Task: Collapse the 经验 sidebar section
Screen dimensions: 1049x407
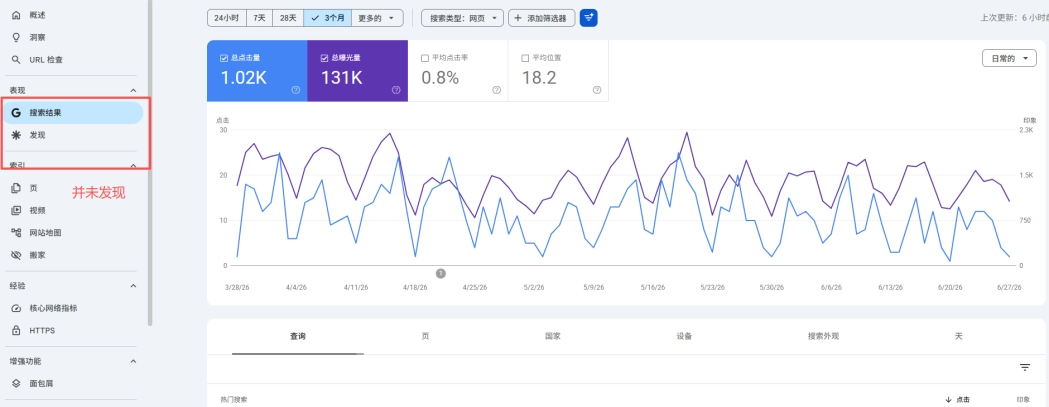Action: pyautogui.click(x=133, y=286)
